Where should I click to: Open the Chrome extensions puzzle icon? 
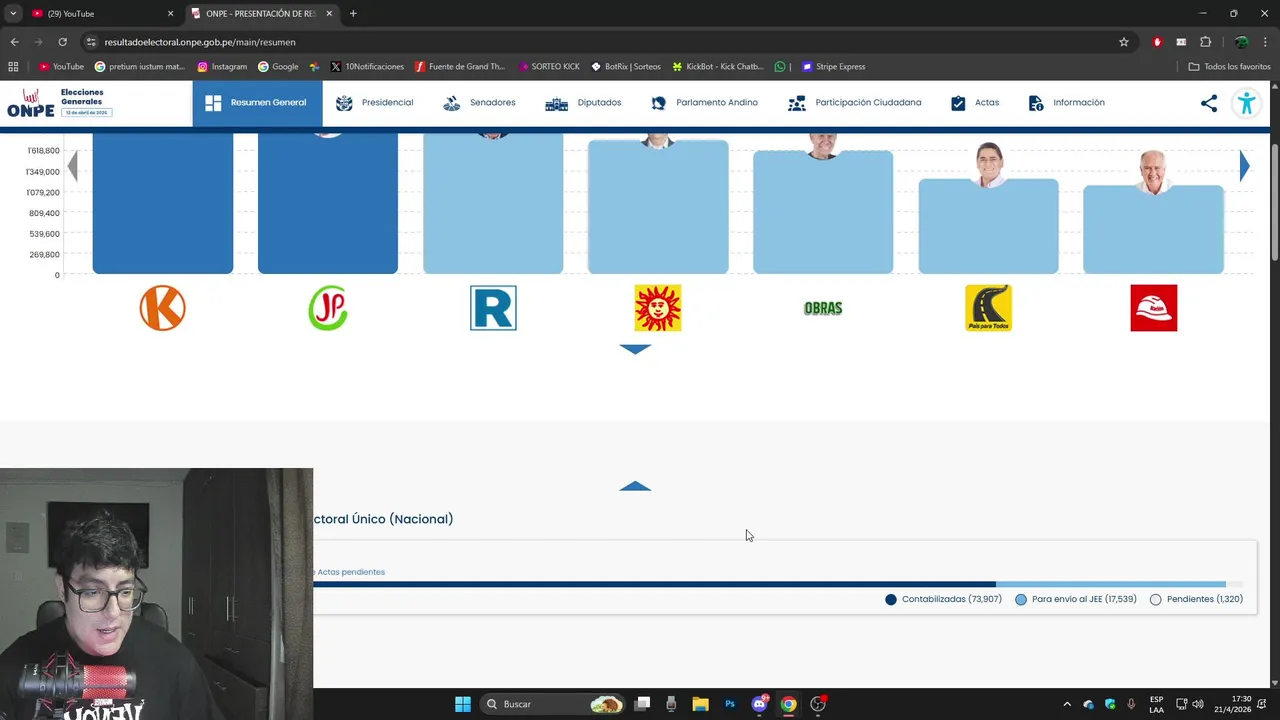click(1205, 42)
